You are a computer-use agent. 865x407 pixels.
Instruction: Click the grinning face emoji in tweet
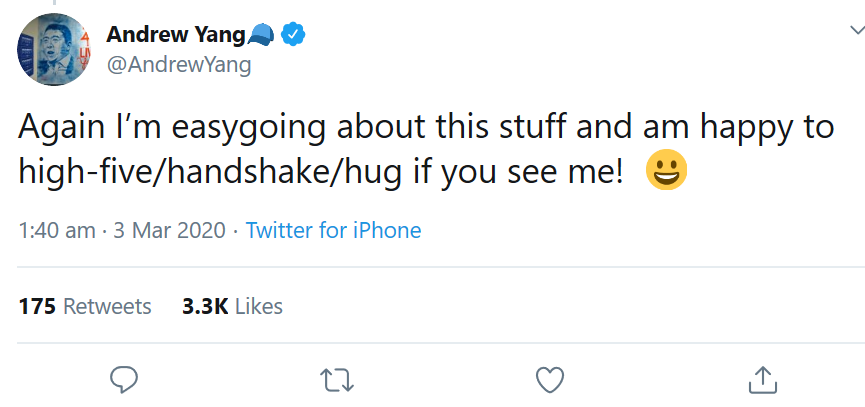coord(666,170)
